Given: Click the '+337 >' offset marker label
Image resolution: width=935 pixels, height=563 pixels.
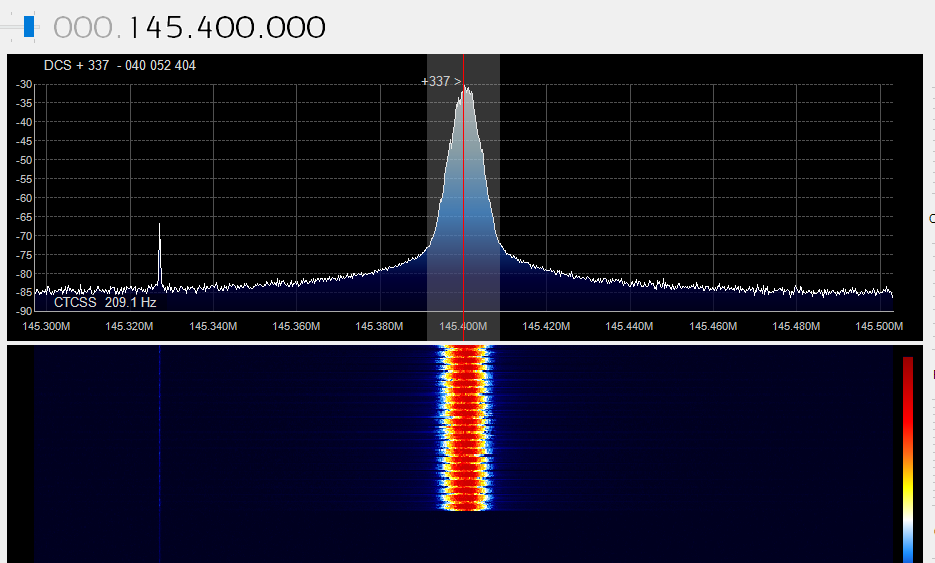Looking at the screenshot, I should tap(441, 81).
